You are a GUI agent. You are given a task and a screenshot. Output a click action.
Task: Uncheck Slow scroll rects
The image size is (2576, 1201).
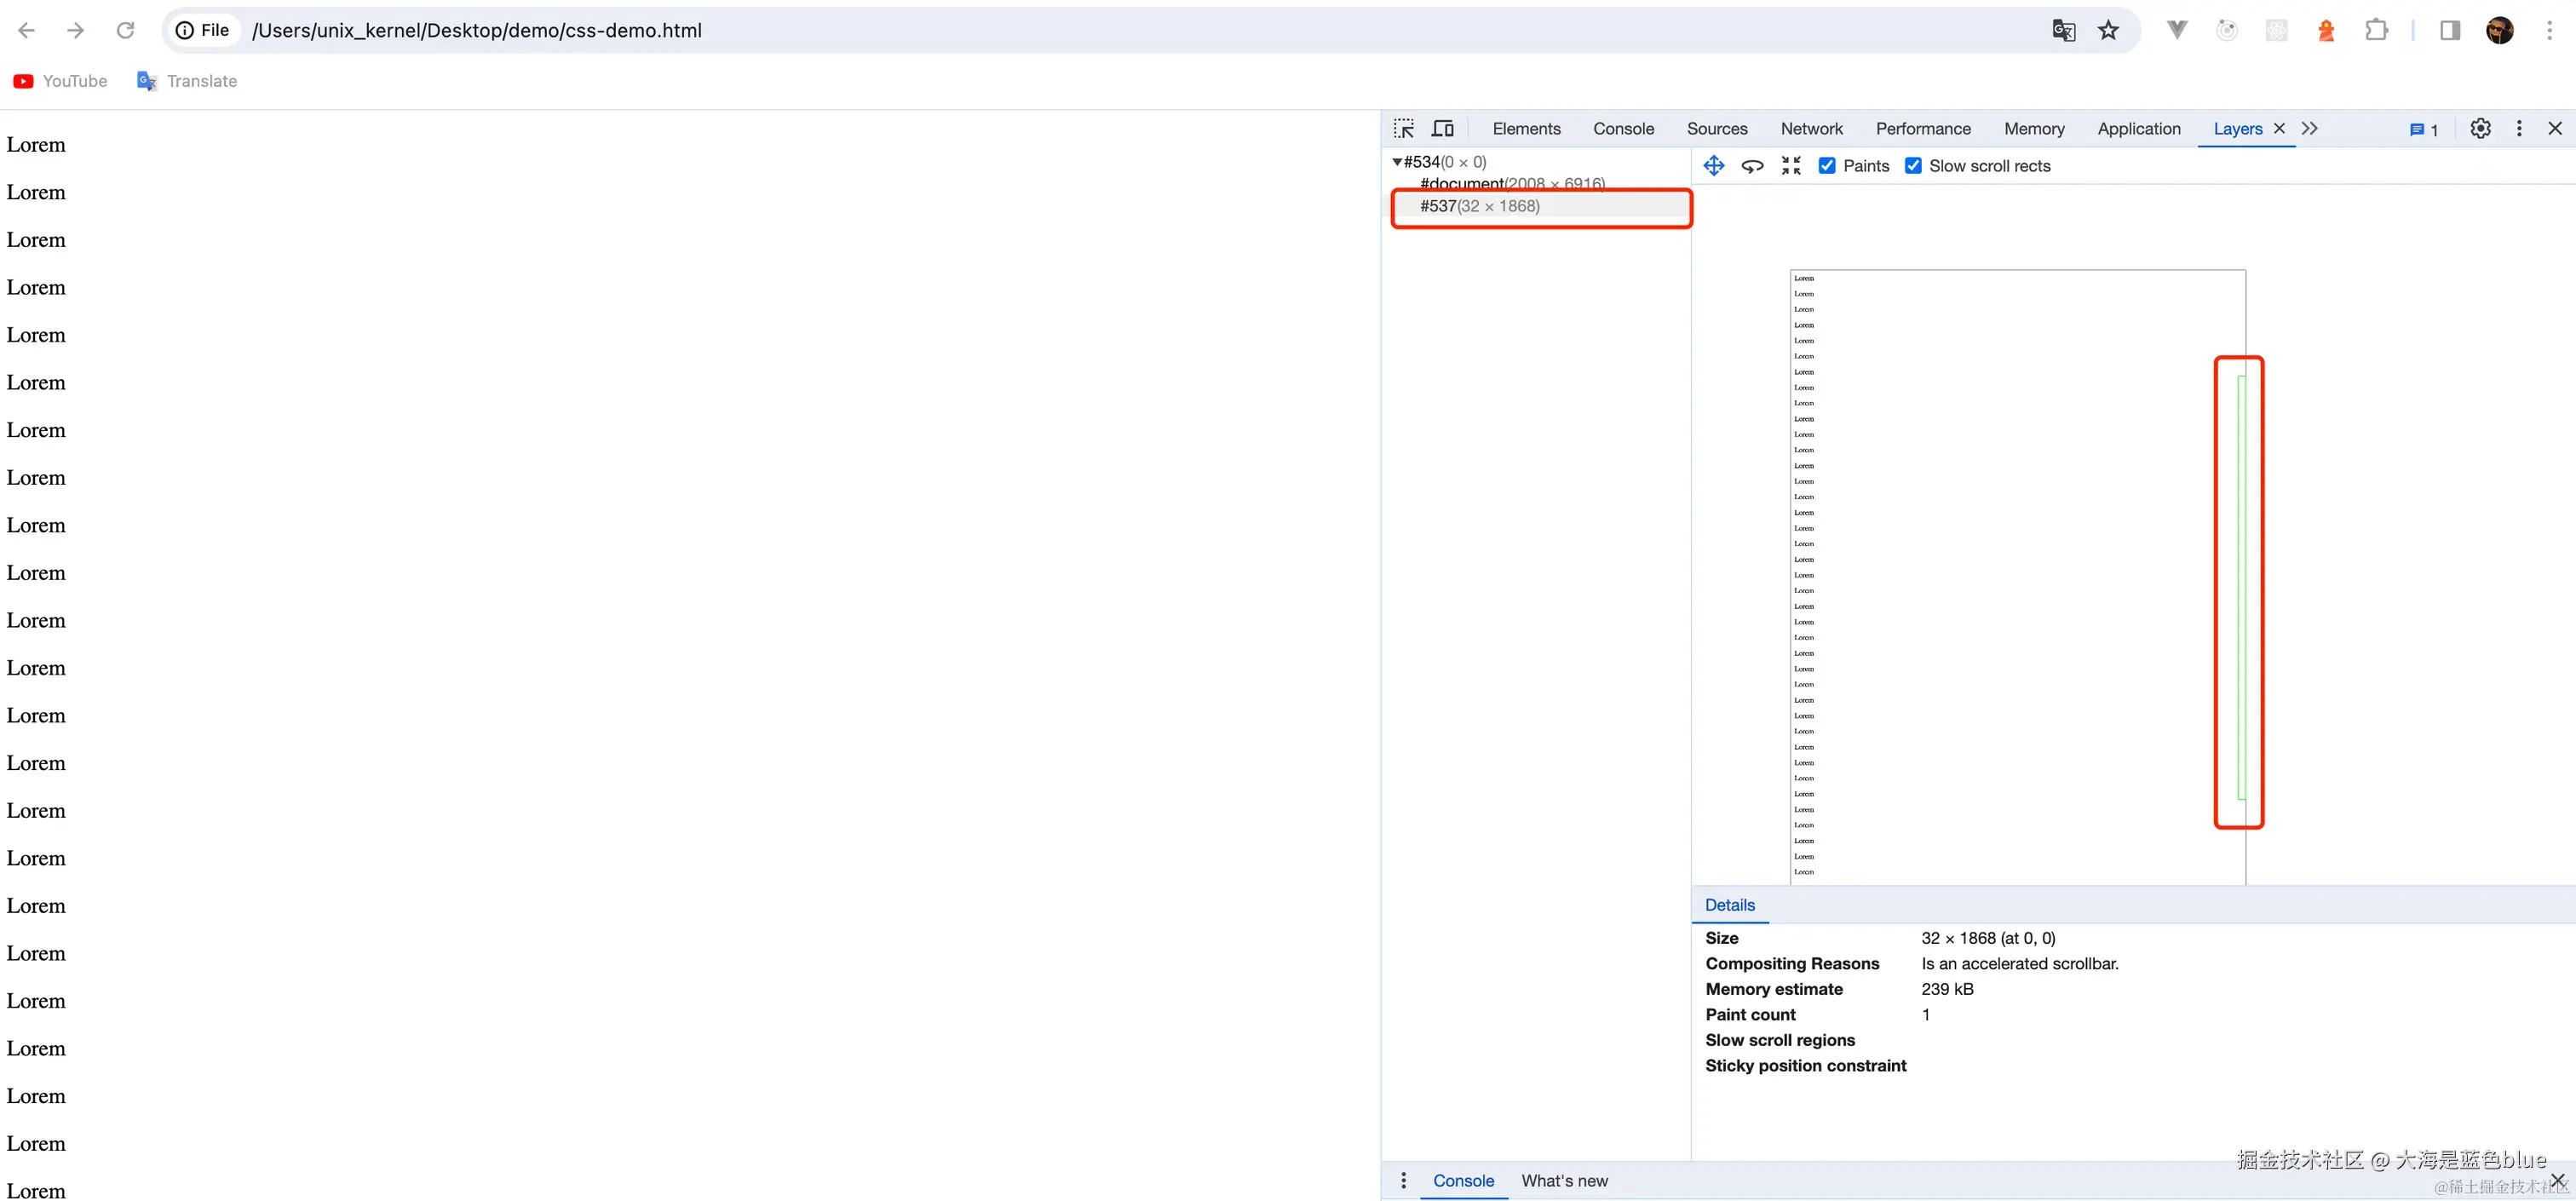point(1914,165)
